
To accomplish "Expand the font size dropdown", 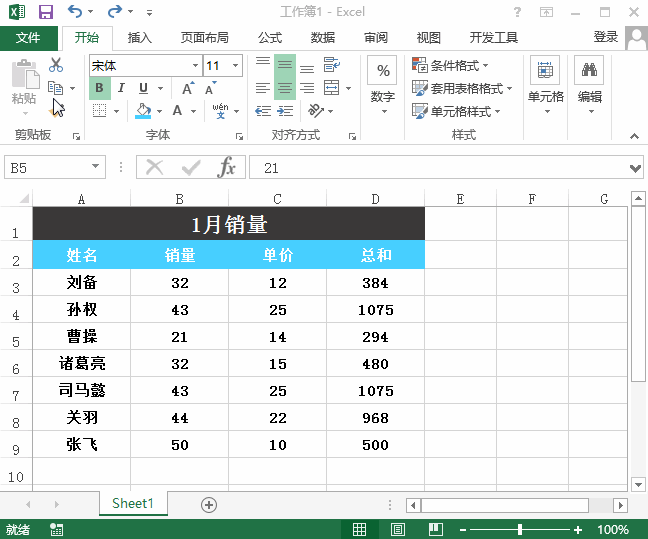I will 236,65.
